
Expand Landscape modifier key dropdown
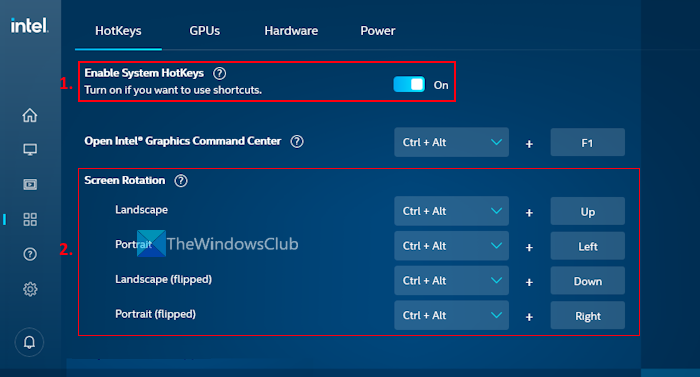click(451, 211)
